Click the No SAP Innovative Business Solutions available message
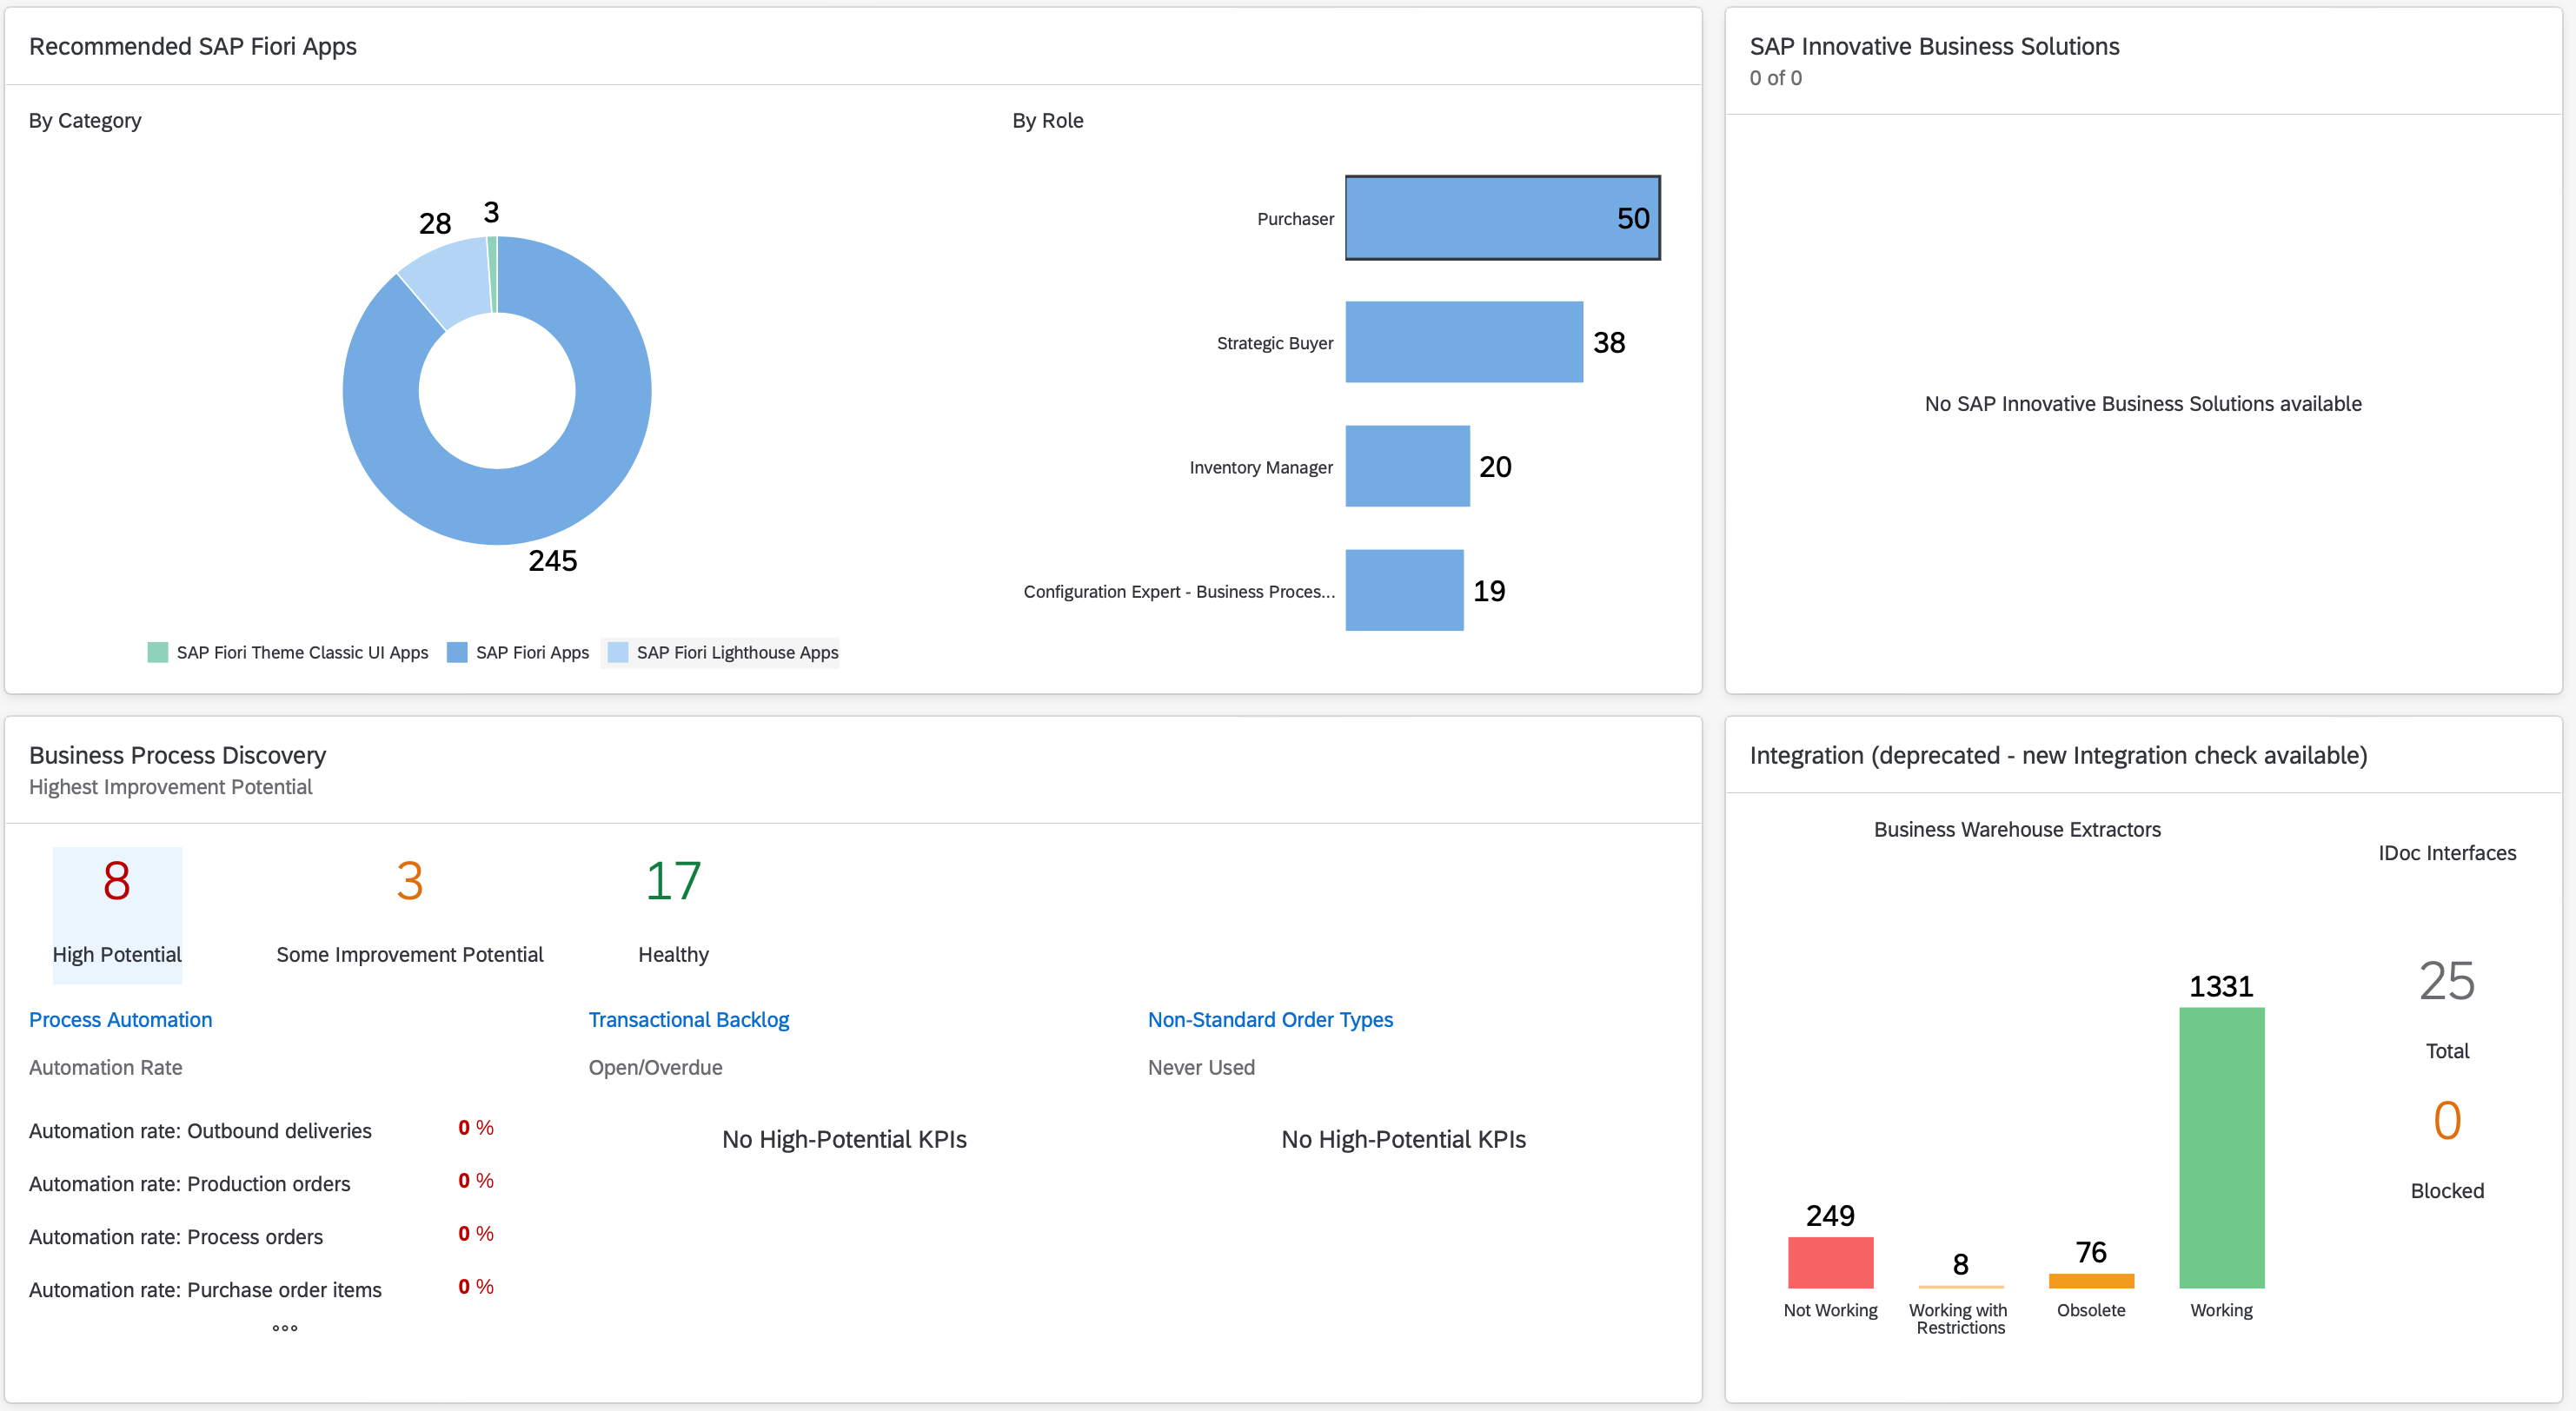 2143,403
